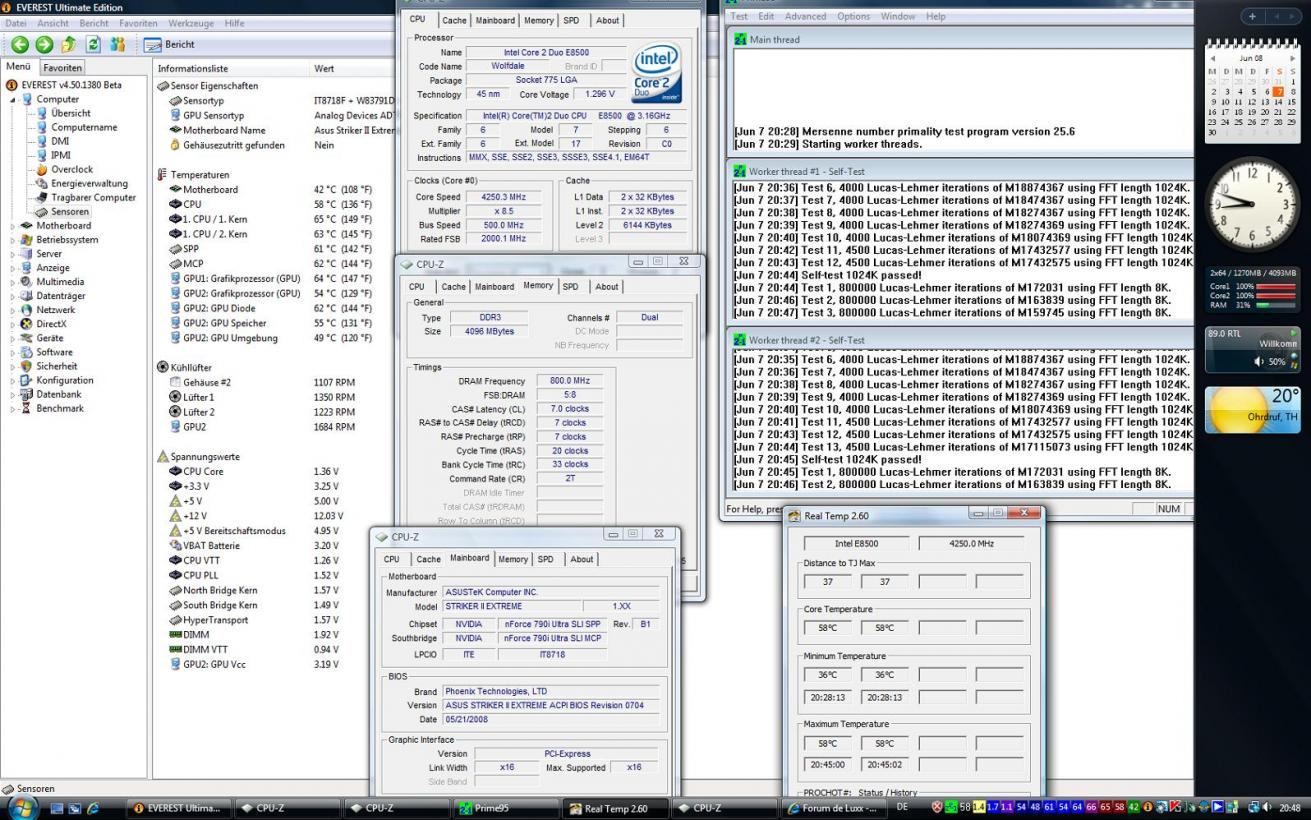Open the Edit menu in Prime95
The height and width of the screenshot is (820, 1311).
click(766, 16)
